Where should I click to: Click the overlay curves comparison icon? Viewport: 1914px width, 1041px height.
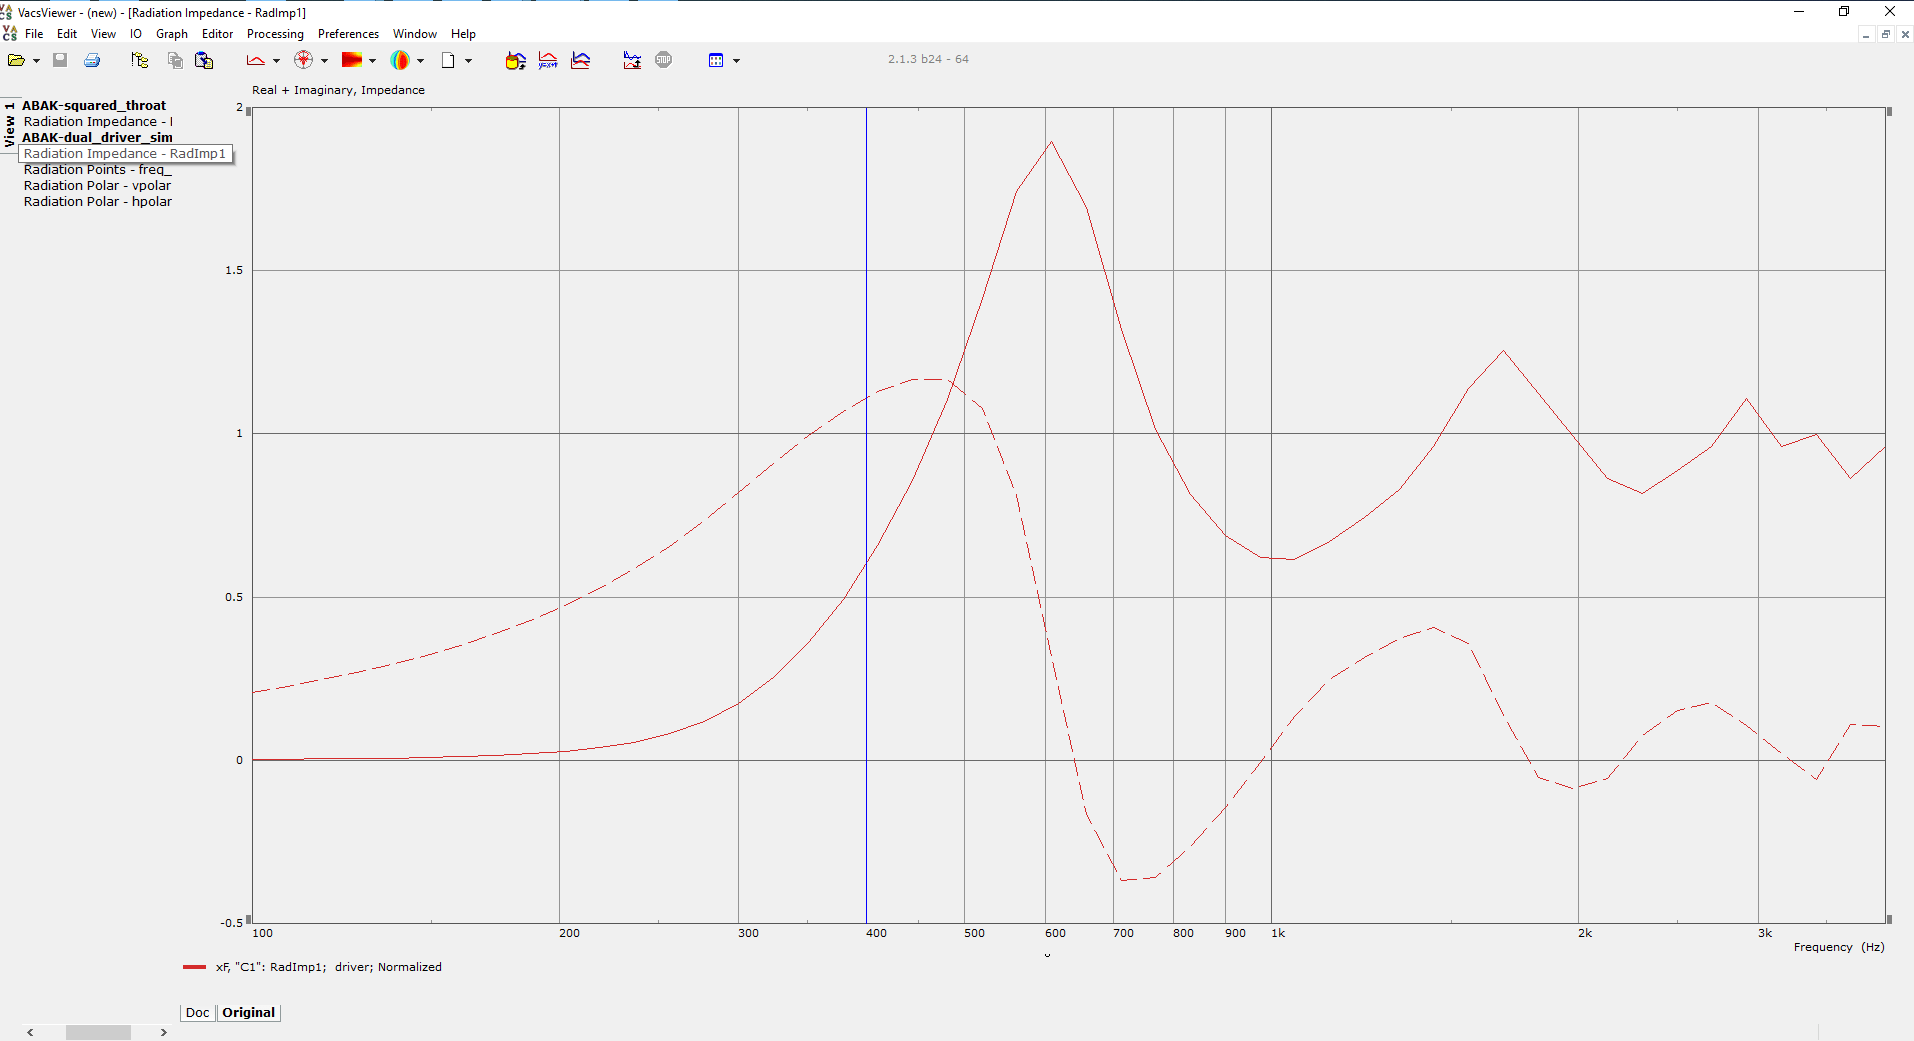click(580, 61)
